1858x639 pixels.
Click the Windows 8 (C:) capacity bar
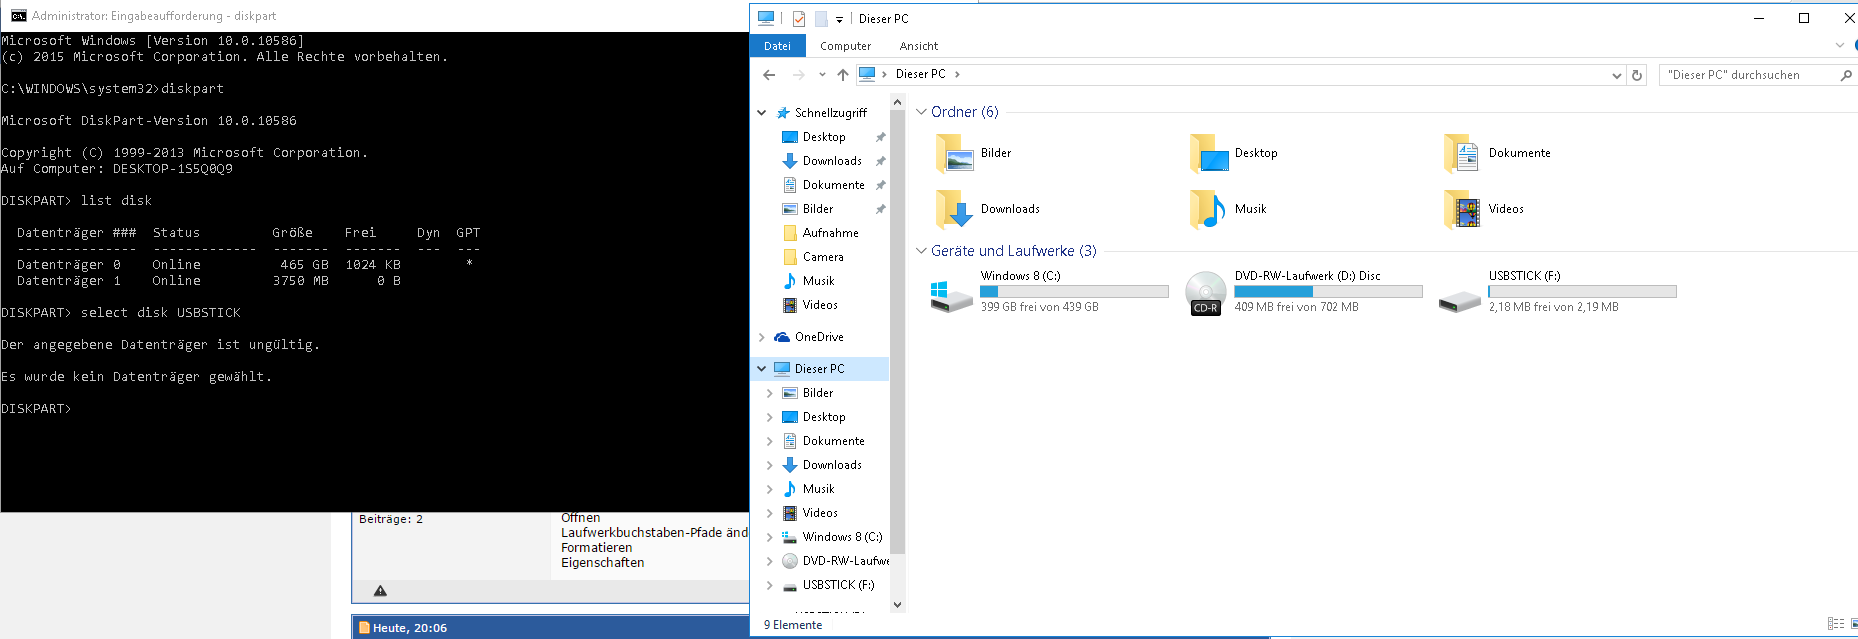pyautogui.click(x=1074, y=292)
